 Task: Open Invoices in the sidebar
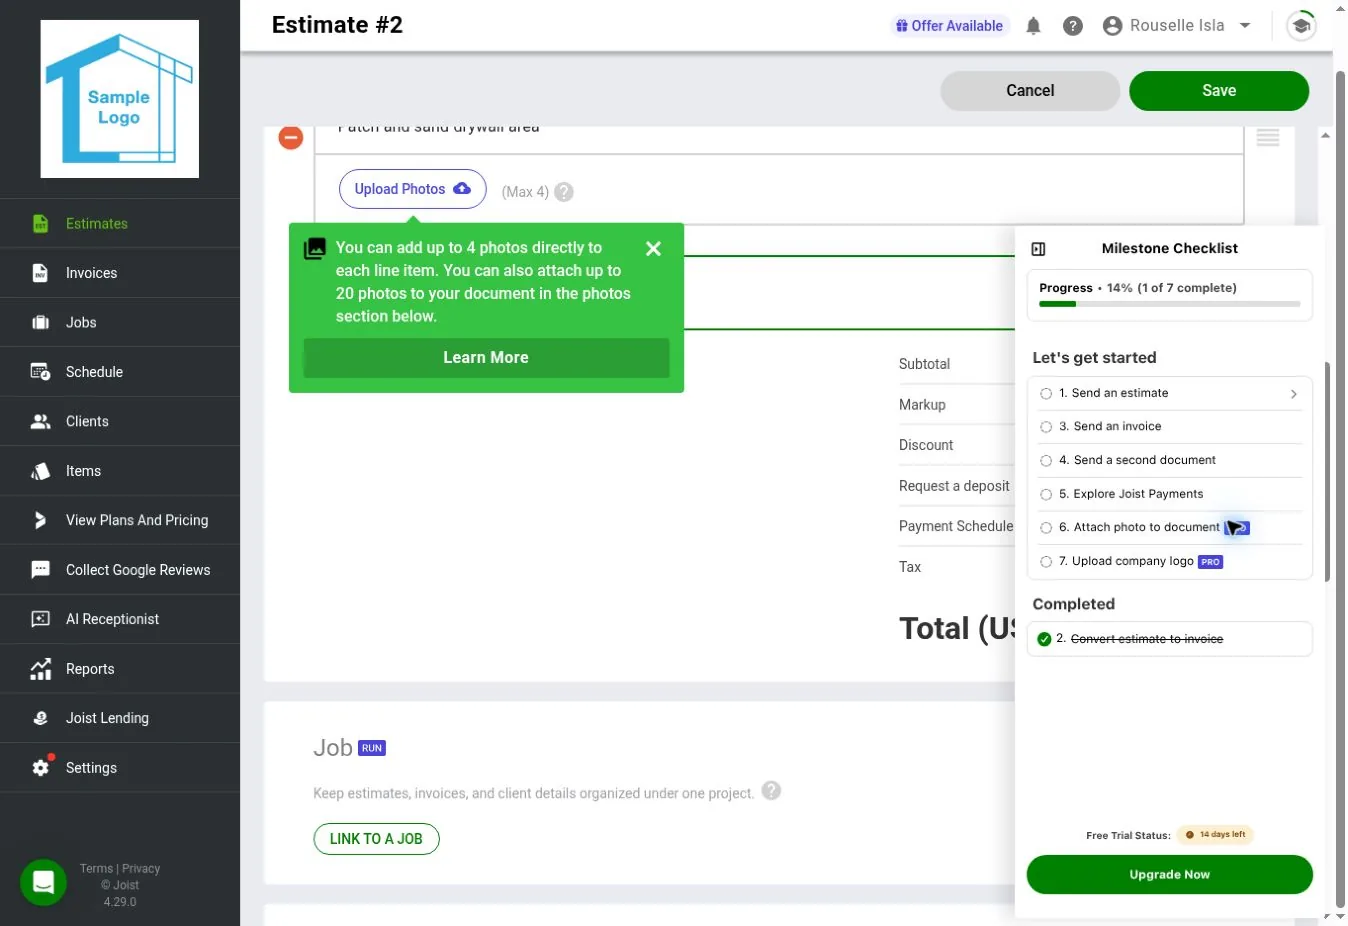[x=120, y=273]
